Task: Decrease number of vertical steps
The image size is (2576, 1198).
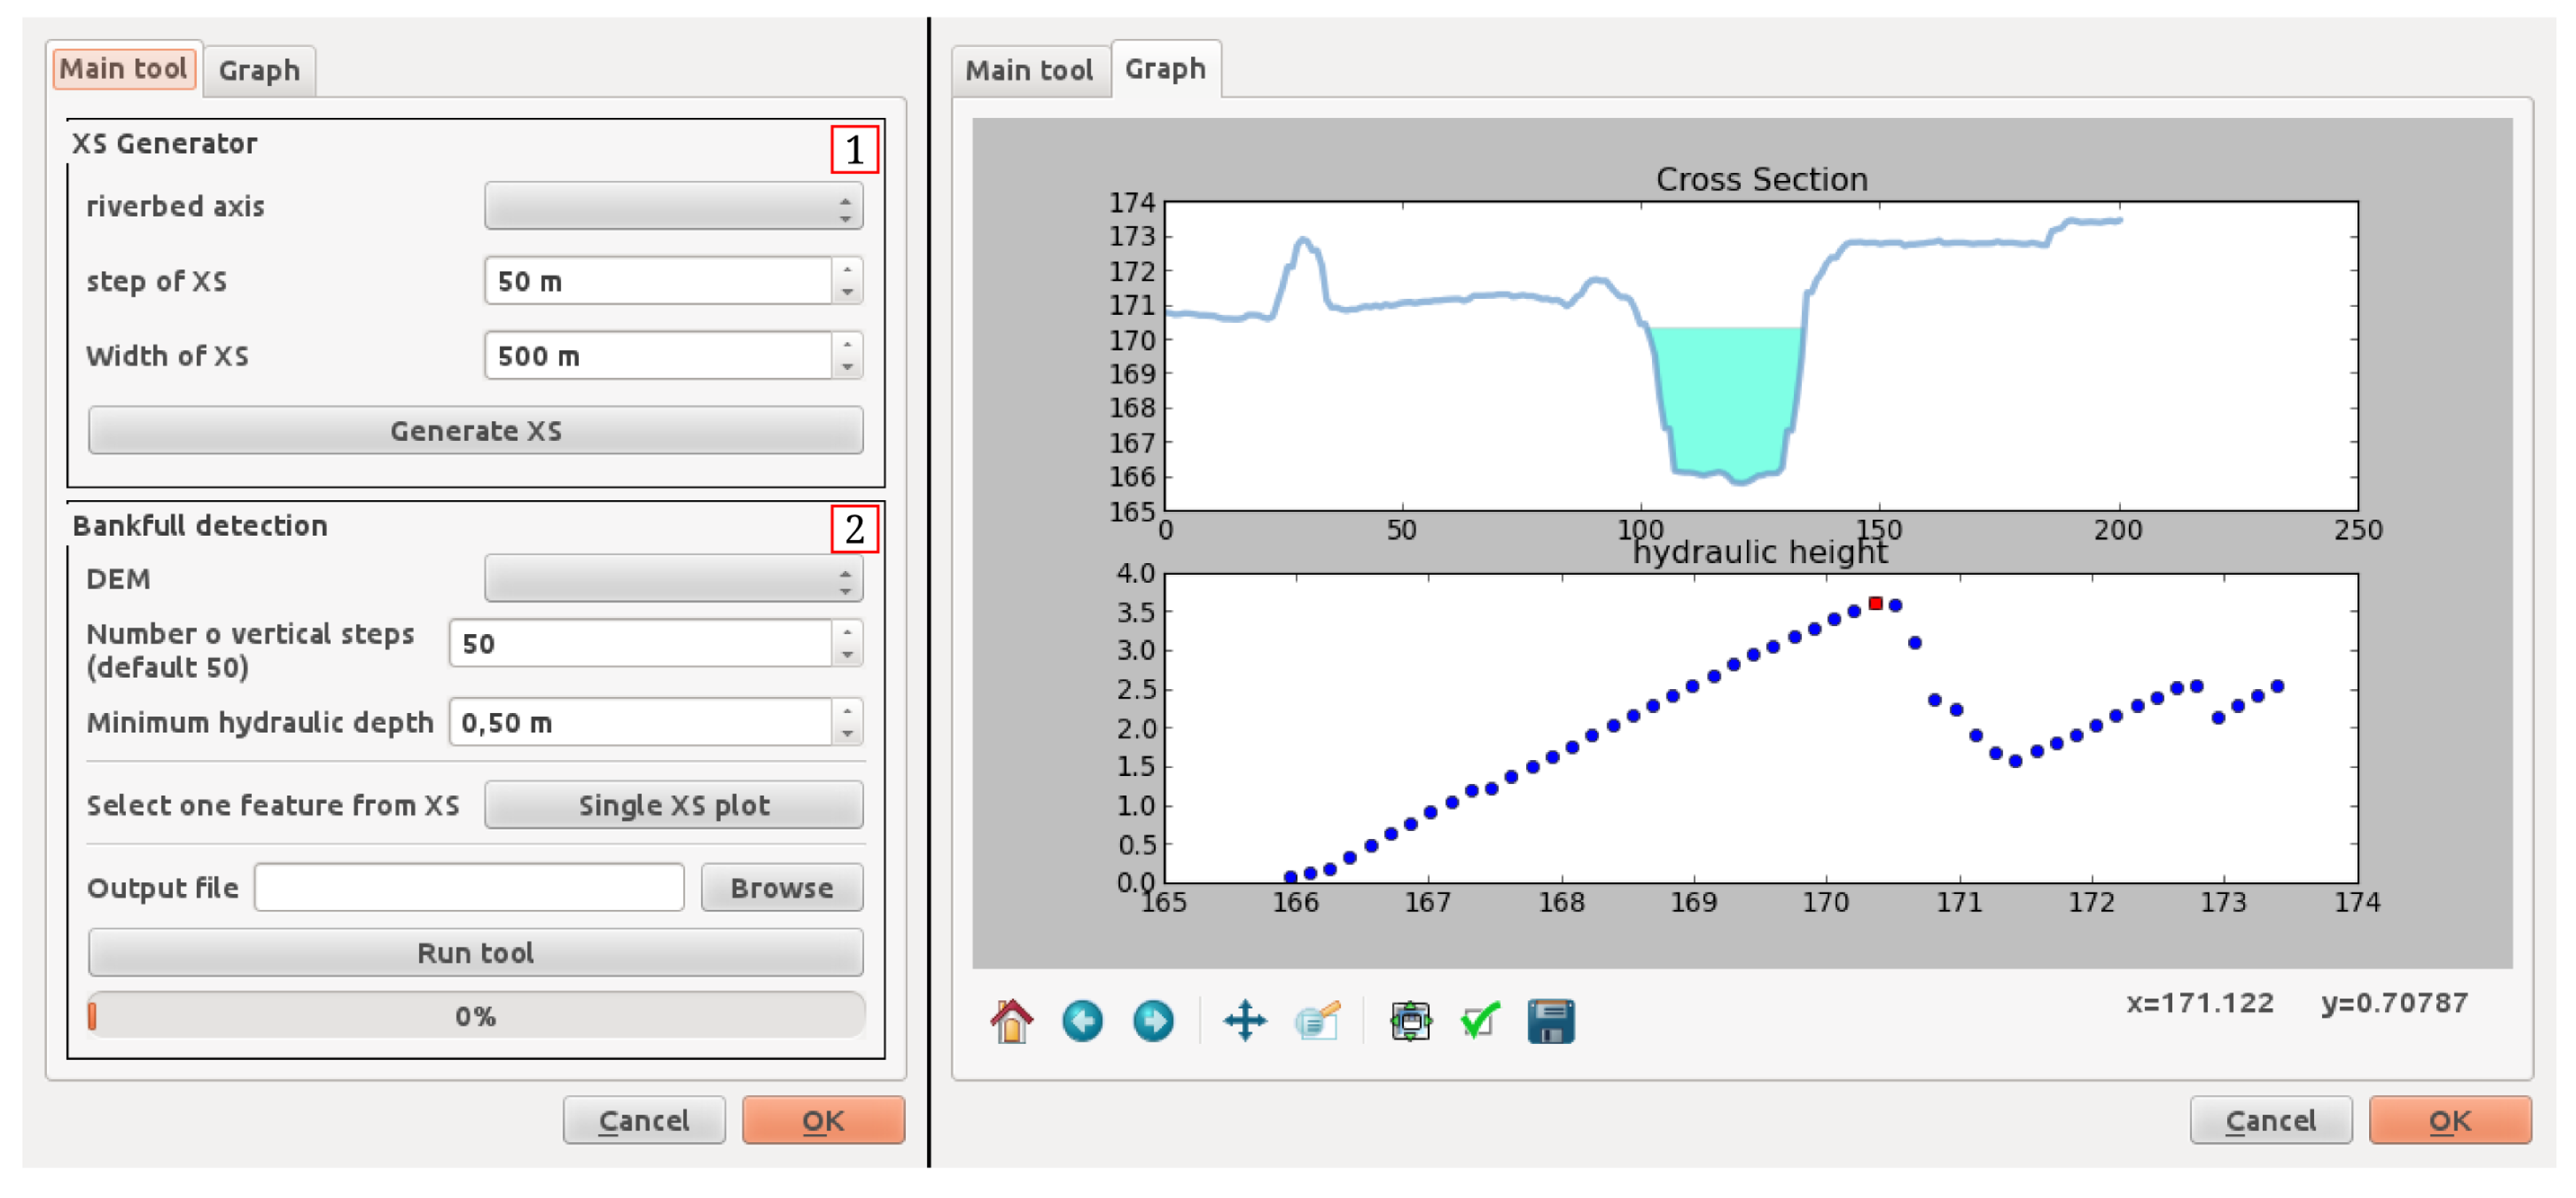Action: click(x=847, y=655)
